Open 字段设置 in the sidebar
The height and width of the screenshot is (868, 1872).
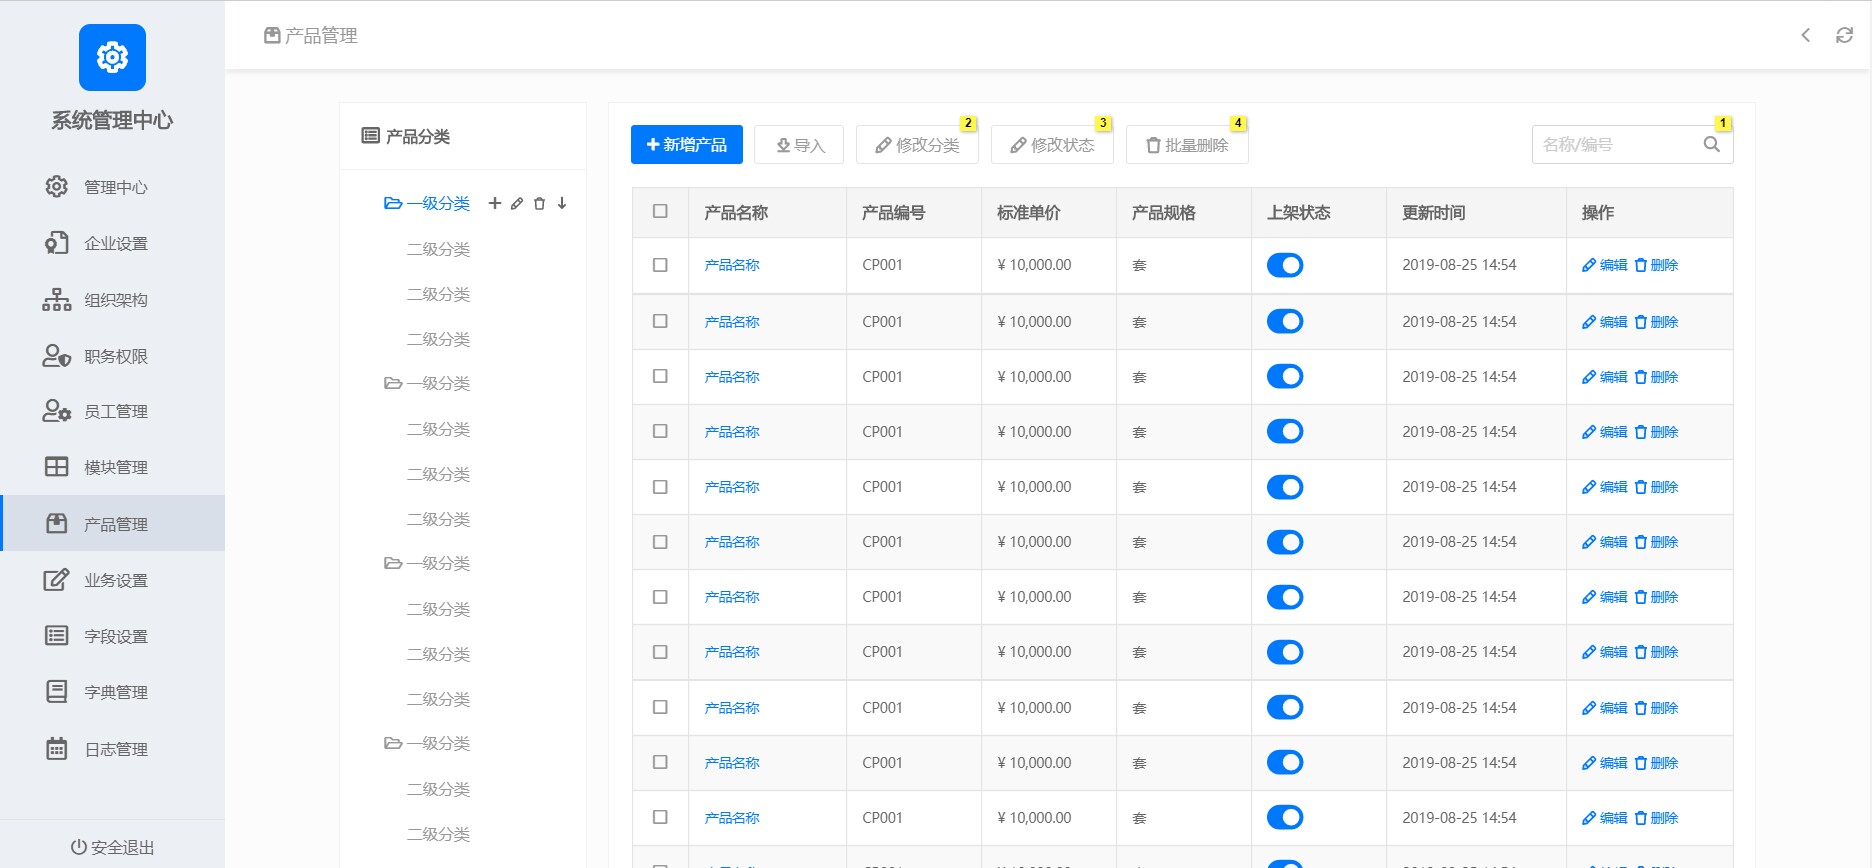click(x=112, y=636)
